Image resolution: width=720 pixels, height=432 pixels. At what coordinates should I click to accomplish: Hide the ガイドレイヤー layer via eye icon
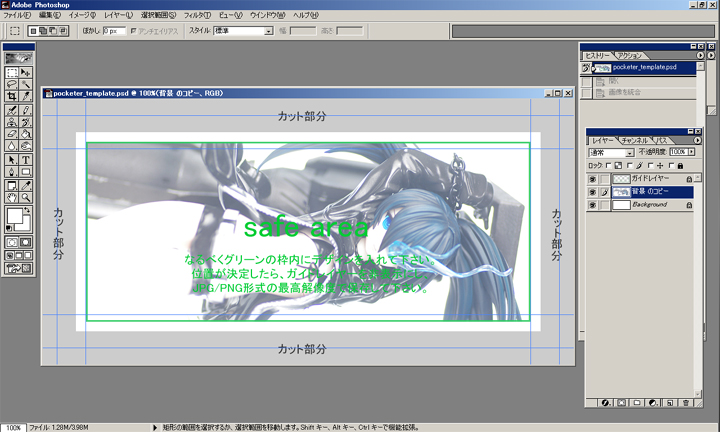point(592,179)
